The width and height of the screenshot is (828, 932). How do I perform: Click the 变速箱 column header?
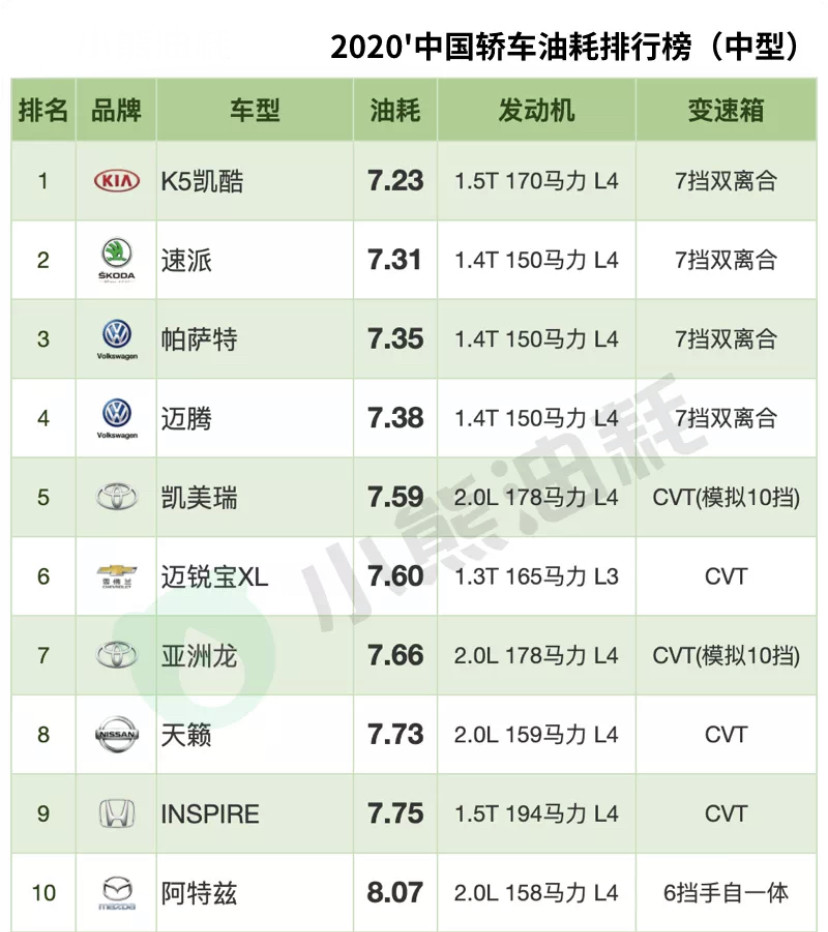726,111
